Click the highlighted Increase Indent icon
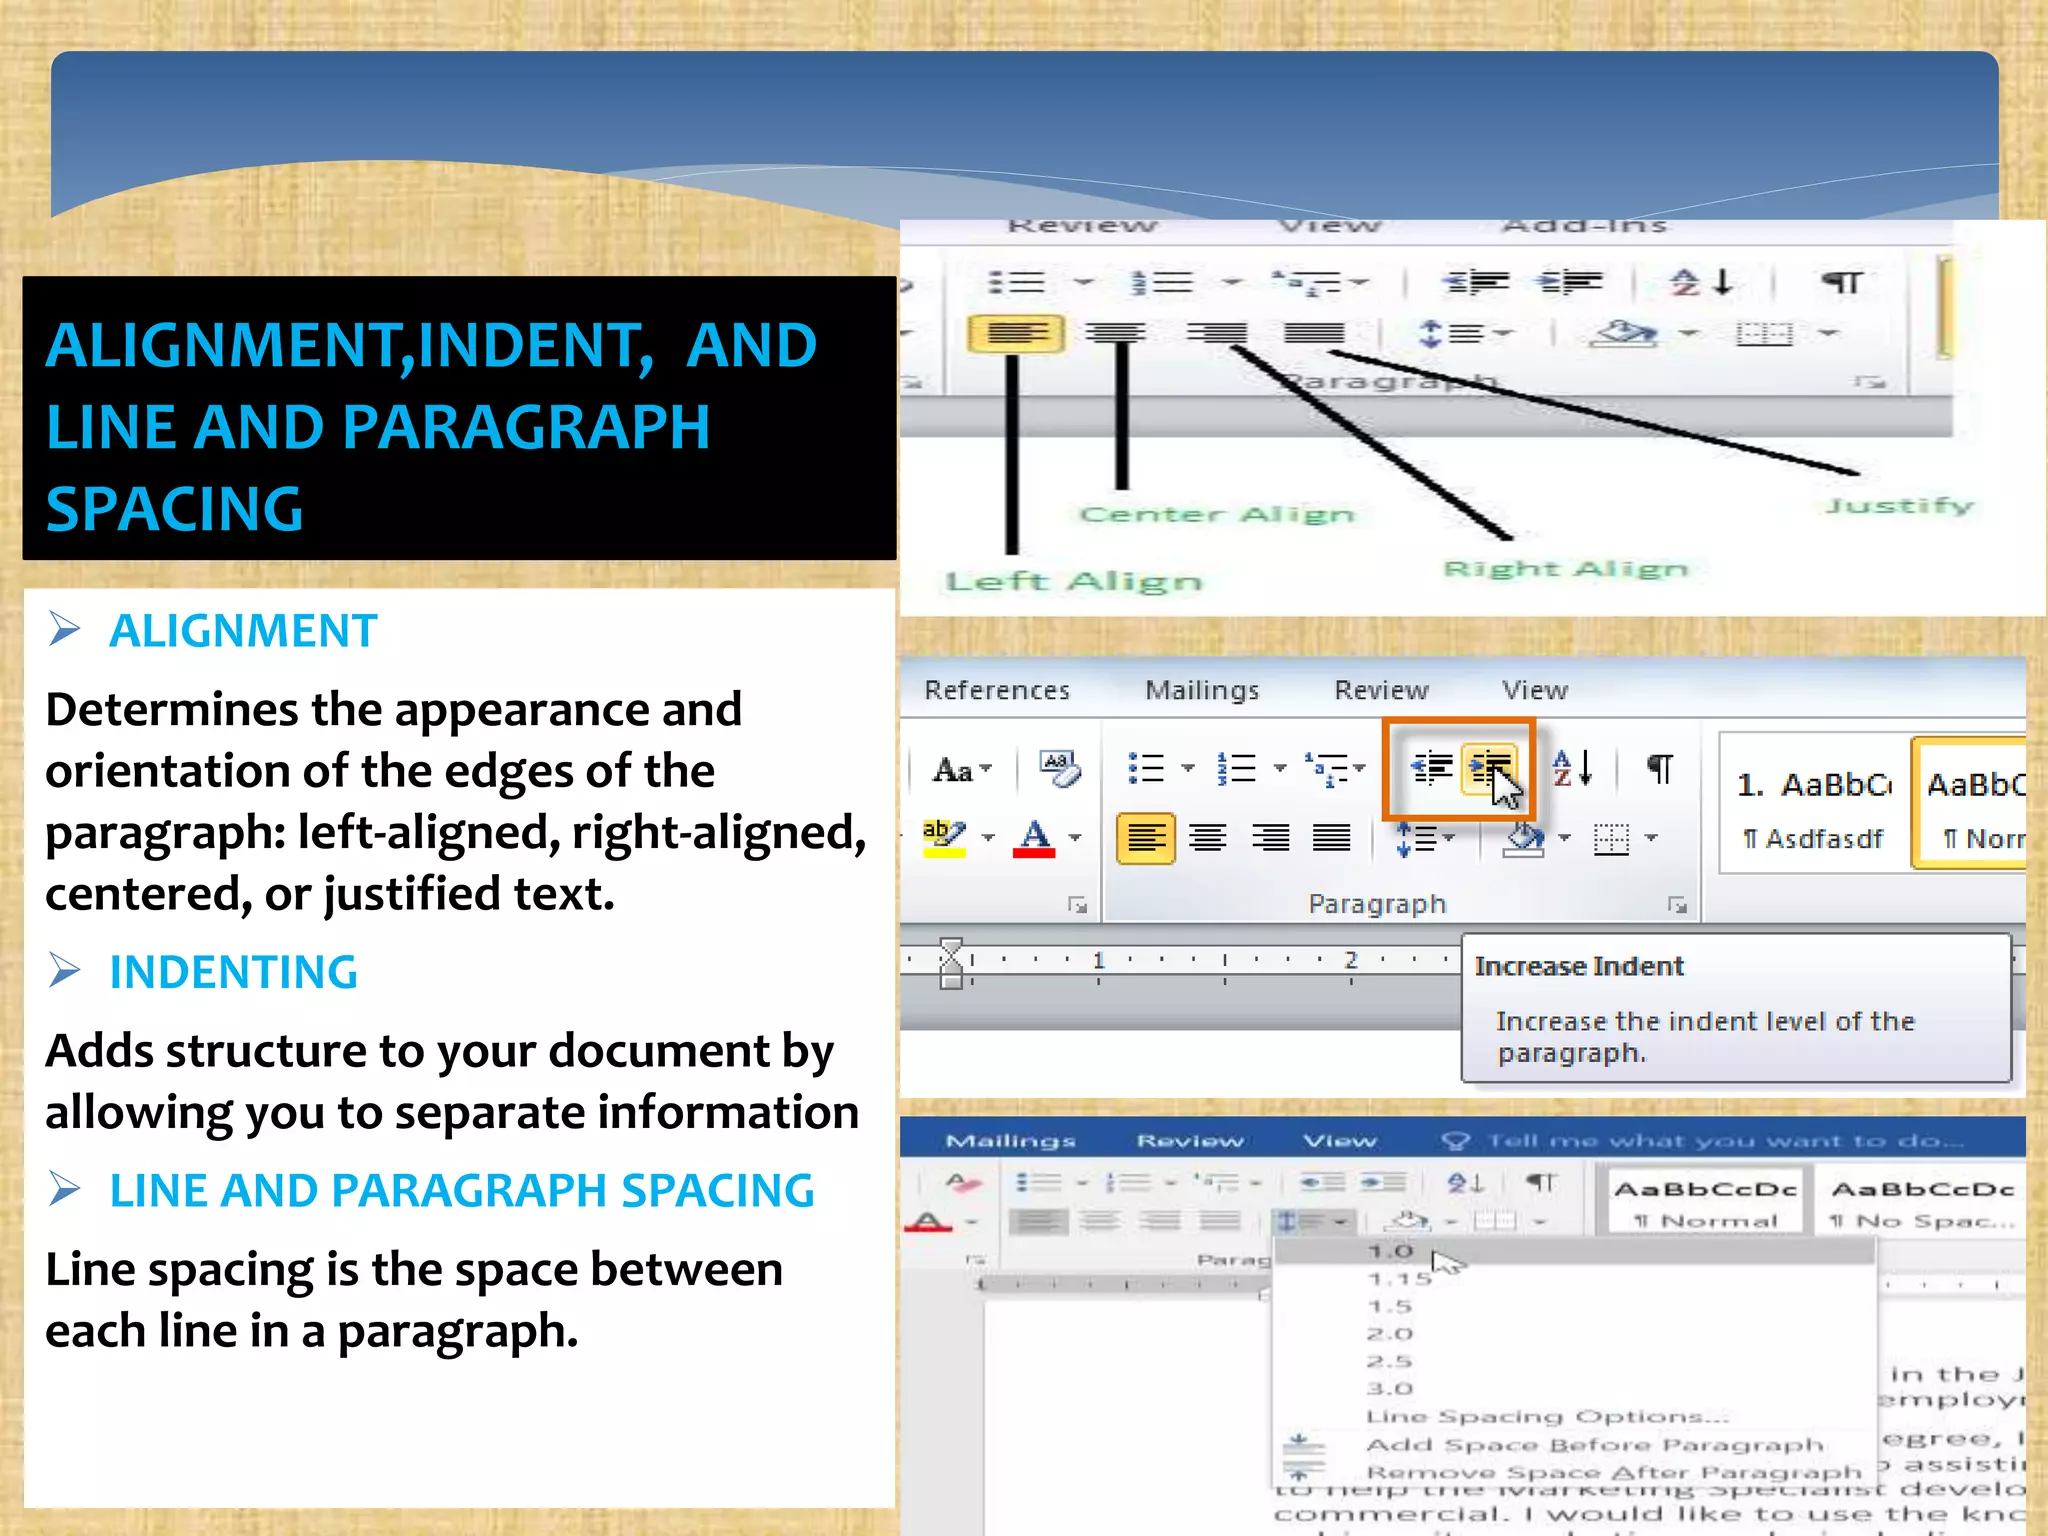 (x=1490, y=768)
